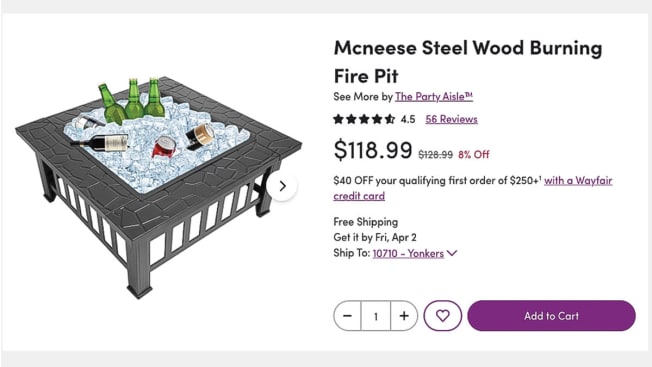
Task: Save the fire pit with the heart icon
Action: point(442,316)
